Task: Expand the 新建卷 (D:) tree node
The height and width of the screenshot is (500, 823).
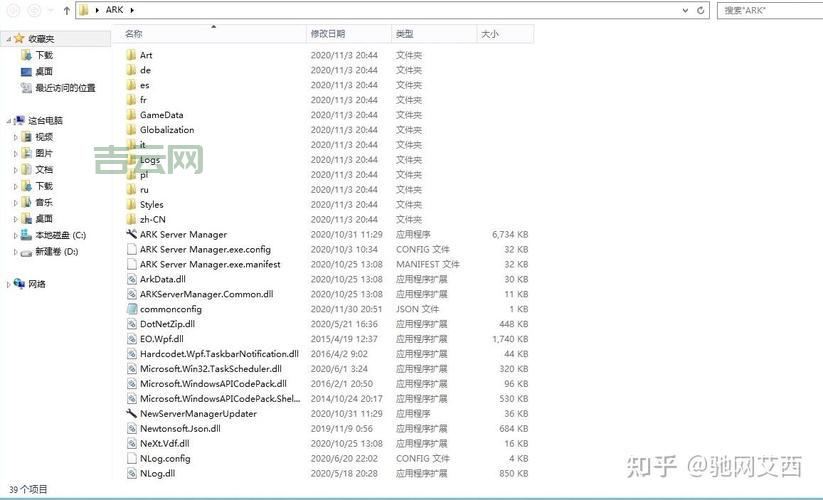Action: tap(16, 252)
